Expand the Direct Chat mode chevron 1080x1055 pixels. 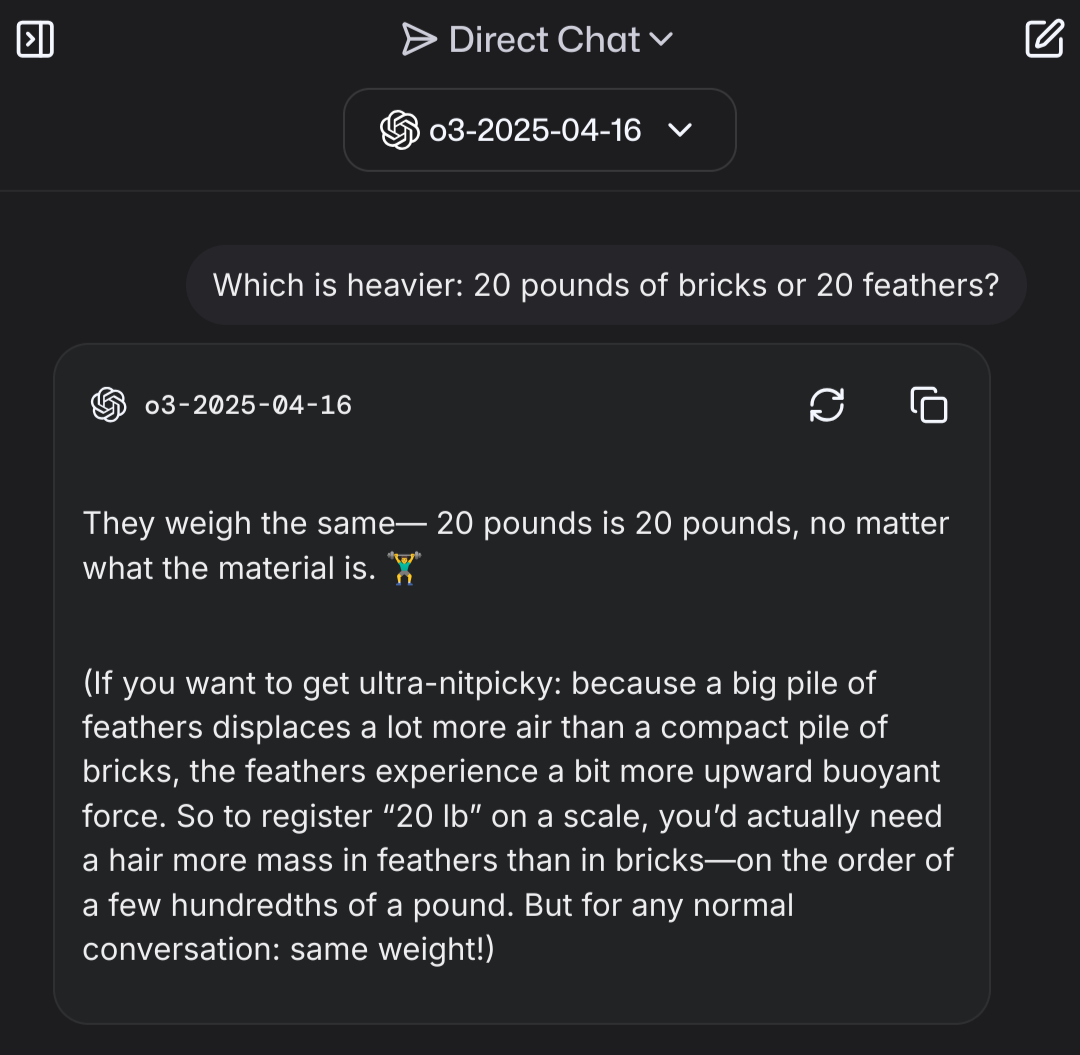click(661, 39)
